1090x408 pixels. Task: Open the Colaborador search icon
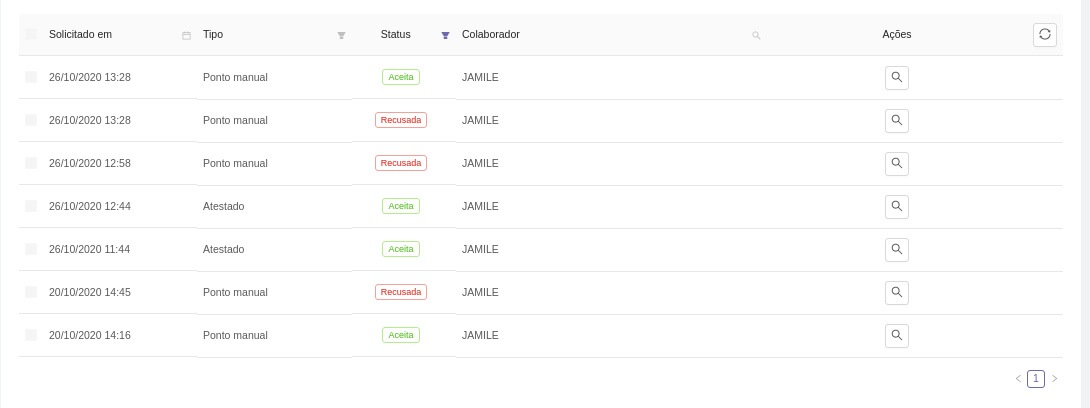[x=756, y=35]
